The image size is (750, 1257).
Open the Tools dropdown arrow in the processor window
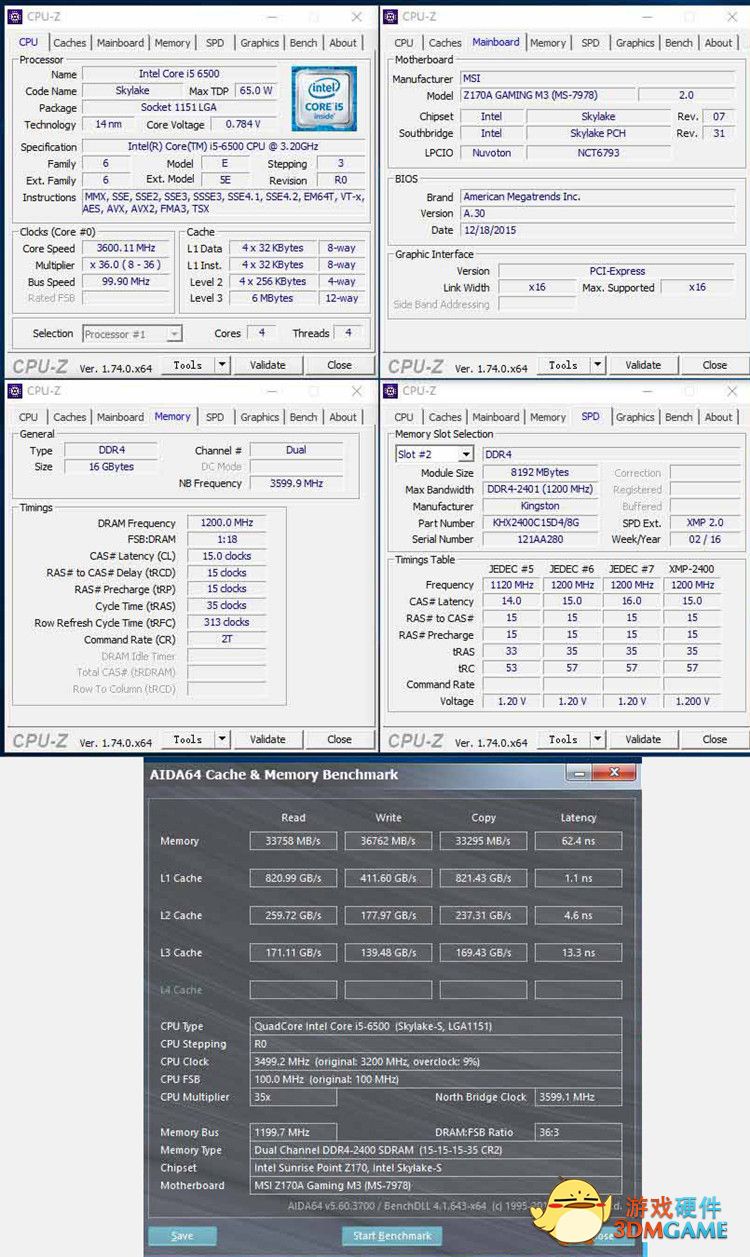[x=222, y=365]
